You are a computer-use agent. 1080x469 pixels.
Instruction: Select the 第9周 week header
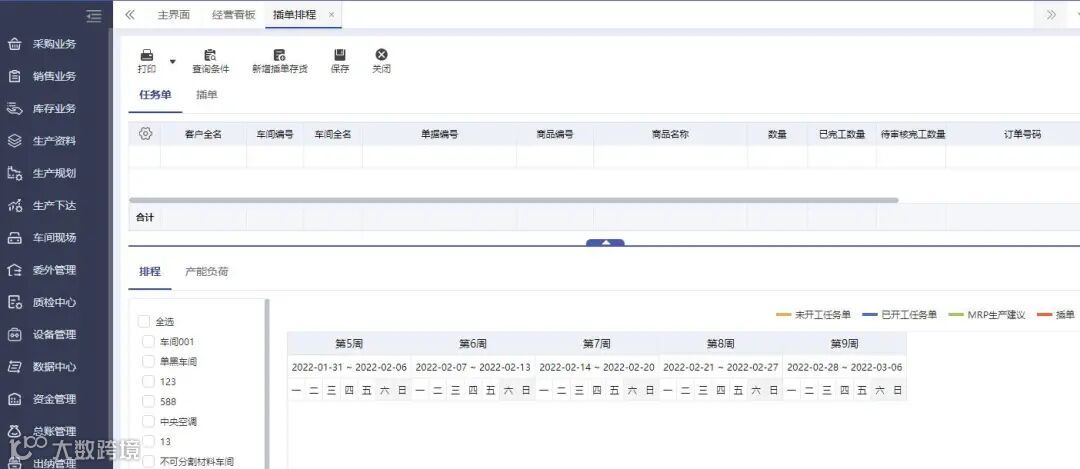(844, 343)
